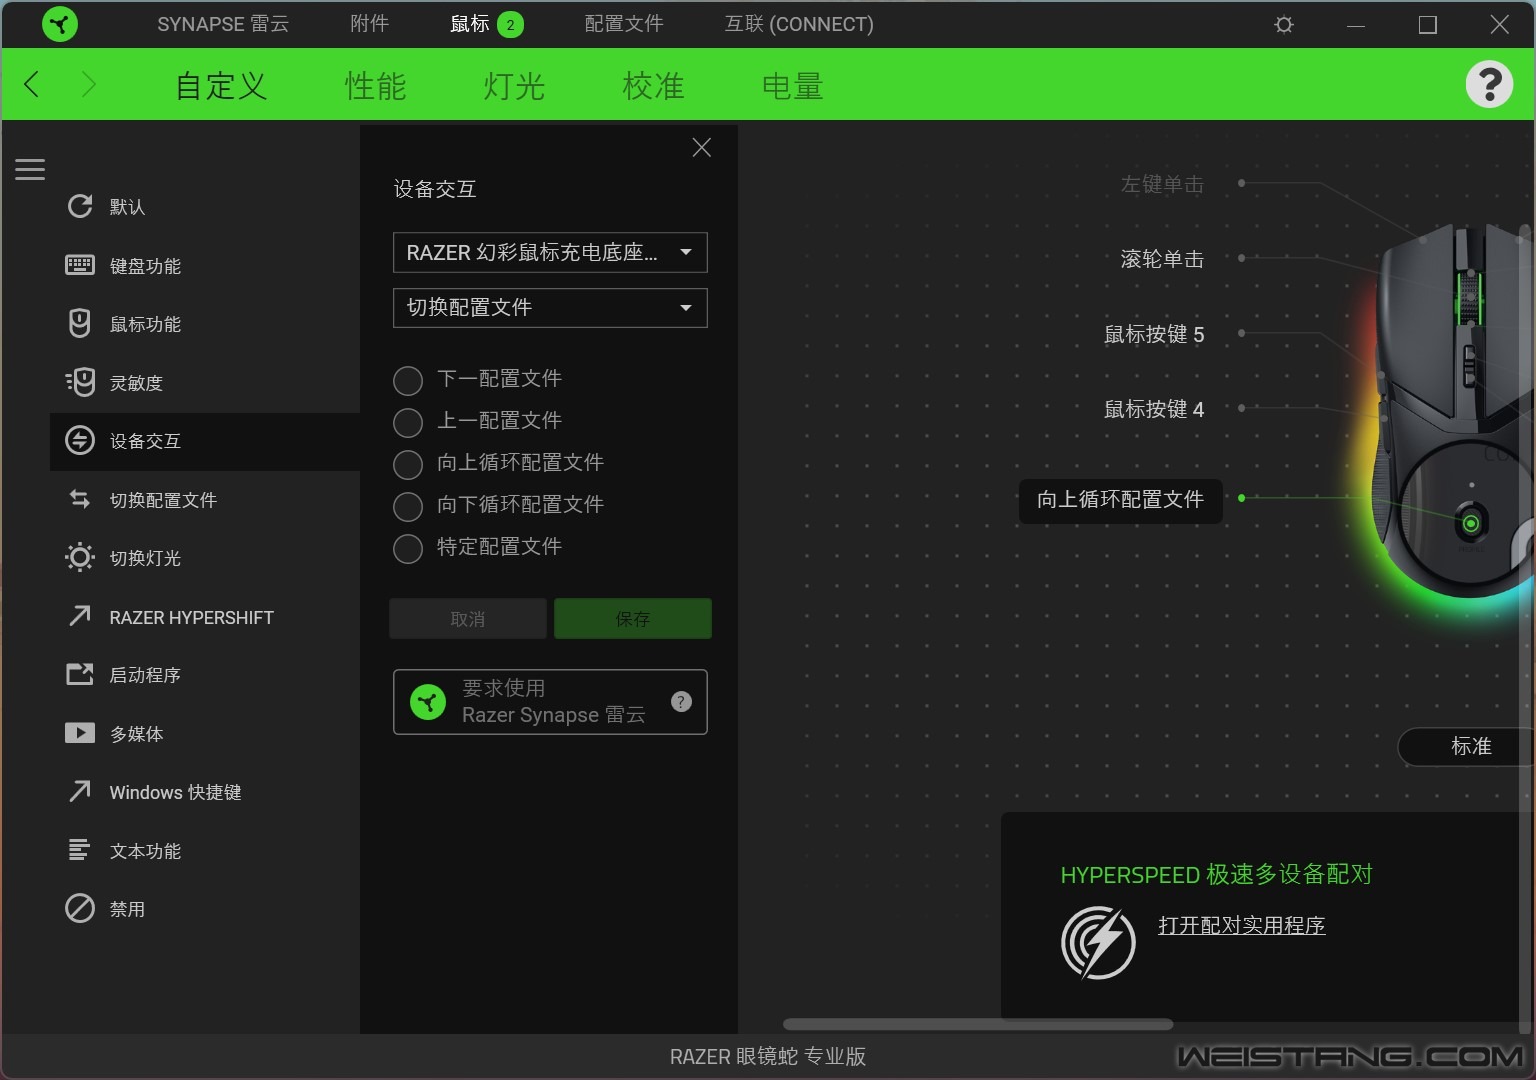
Task: Select the 启动程序 launch icon
Action: [x=80, y=674]
